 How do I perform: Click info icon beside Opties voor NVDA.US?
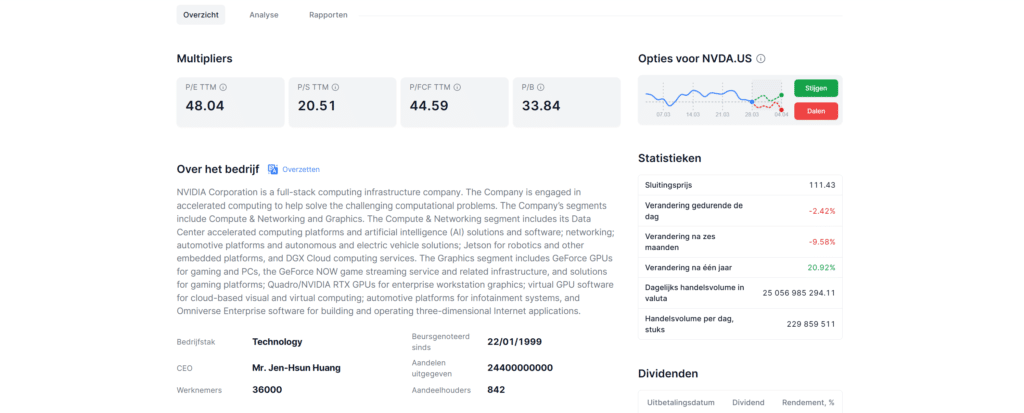761,59
